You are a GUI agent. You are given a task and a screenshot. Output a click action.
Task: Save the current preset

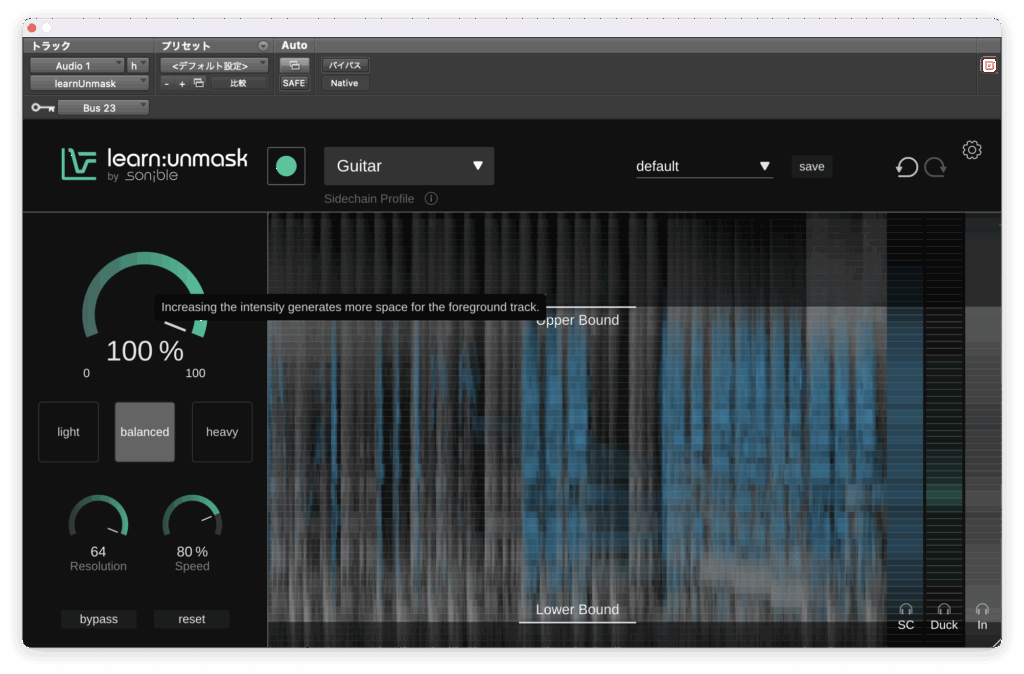[x=812, y=167]
